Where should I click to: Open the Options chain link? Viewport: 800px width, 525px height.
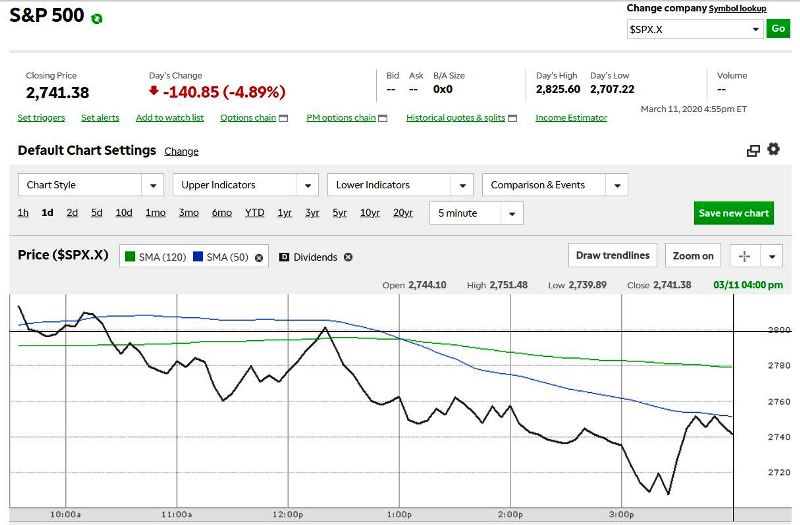click(248, 118)
